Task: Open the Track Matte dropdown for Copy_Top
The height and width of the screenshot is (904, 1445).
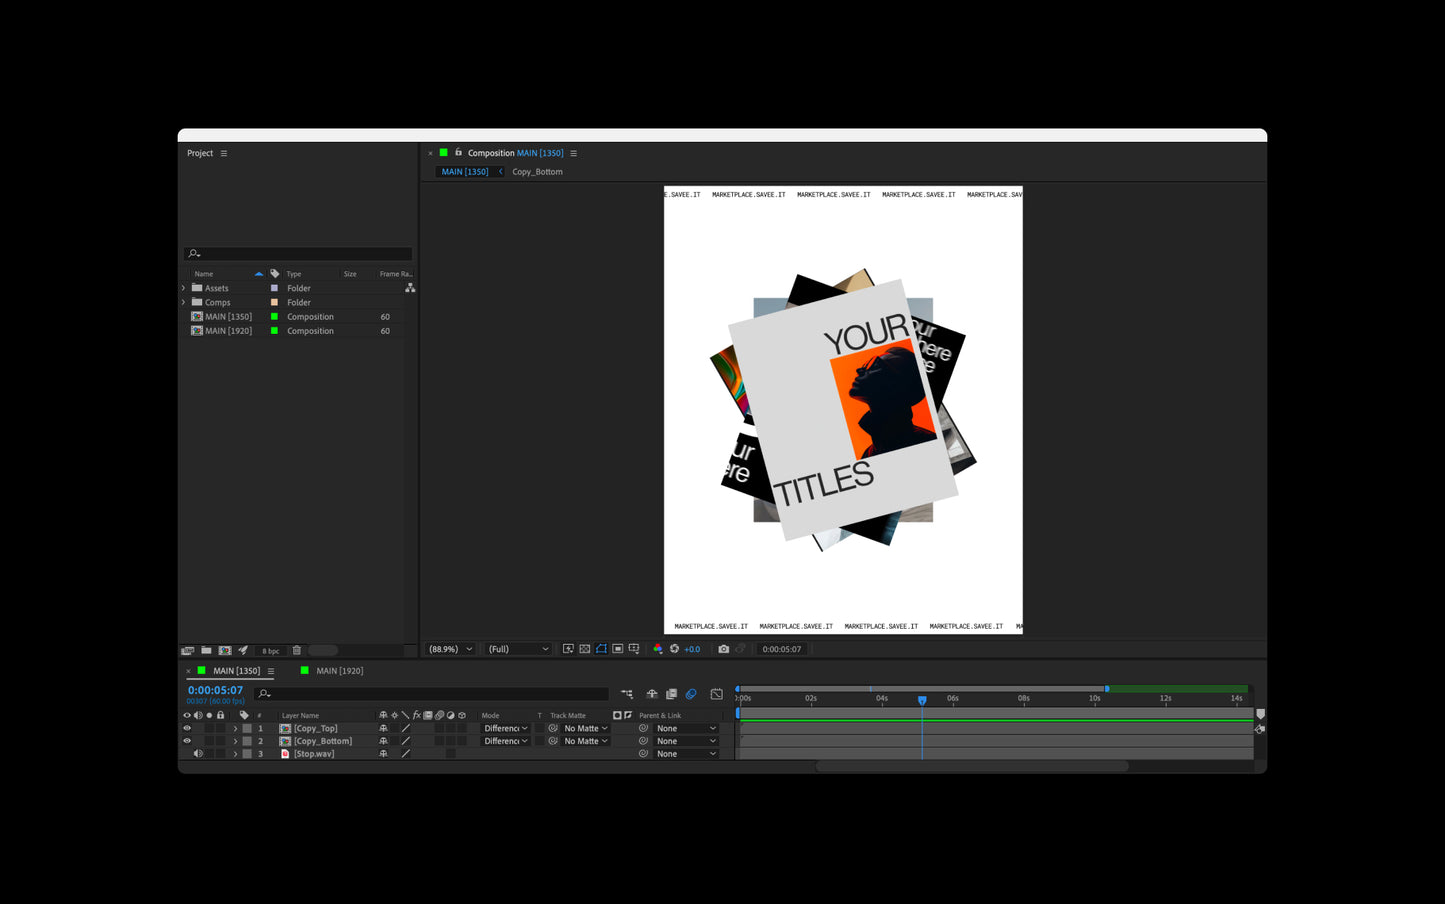Action: pyautogui.click(x=585, y=728)
